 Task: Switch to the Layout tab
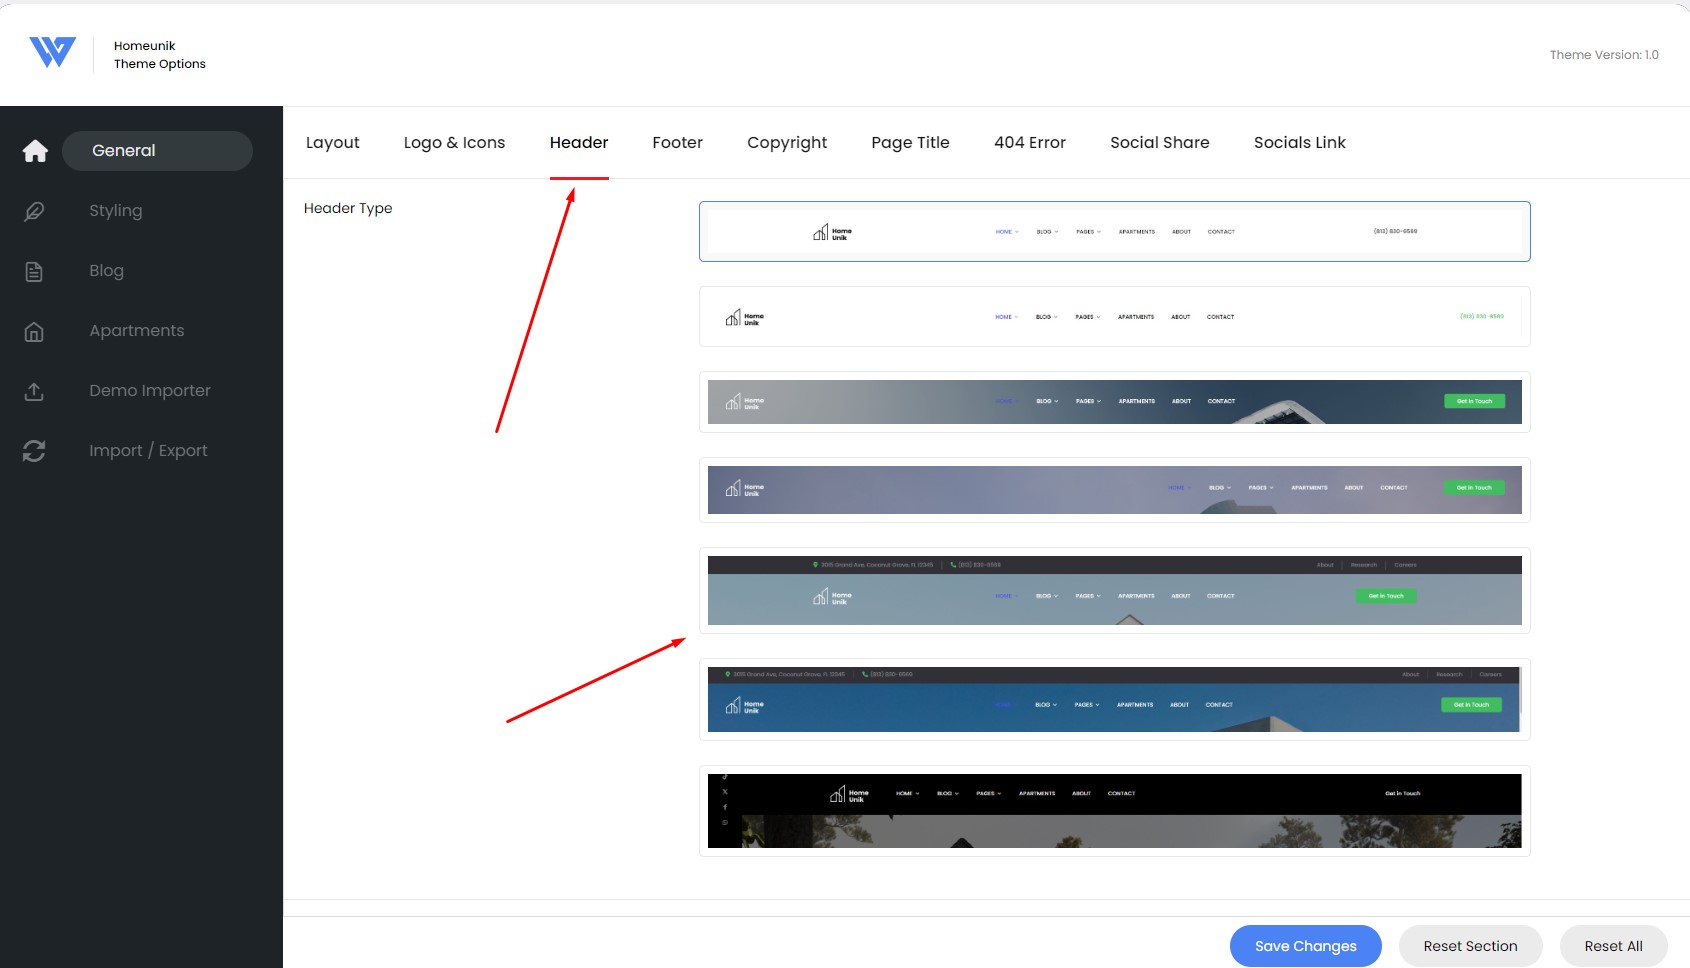[x=332, y=143]
